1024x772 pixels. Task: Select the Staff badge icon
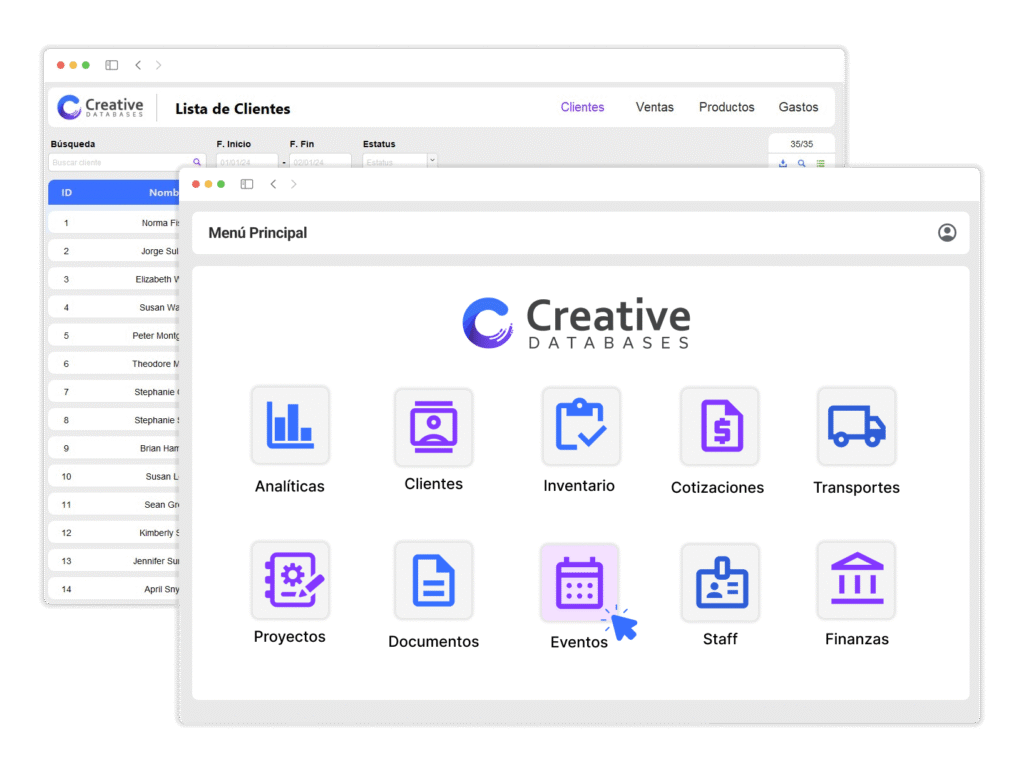720,582
